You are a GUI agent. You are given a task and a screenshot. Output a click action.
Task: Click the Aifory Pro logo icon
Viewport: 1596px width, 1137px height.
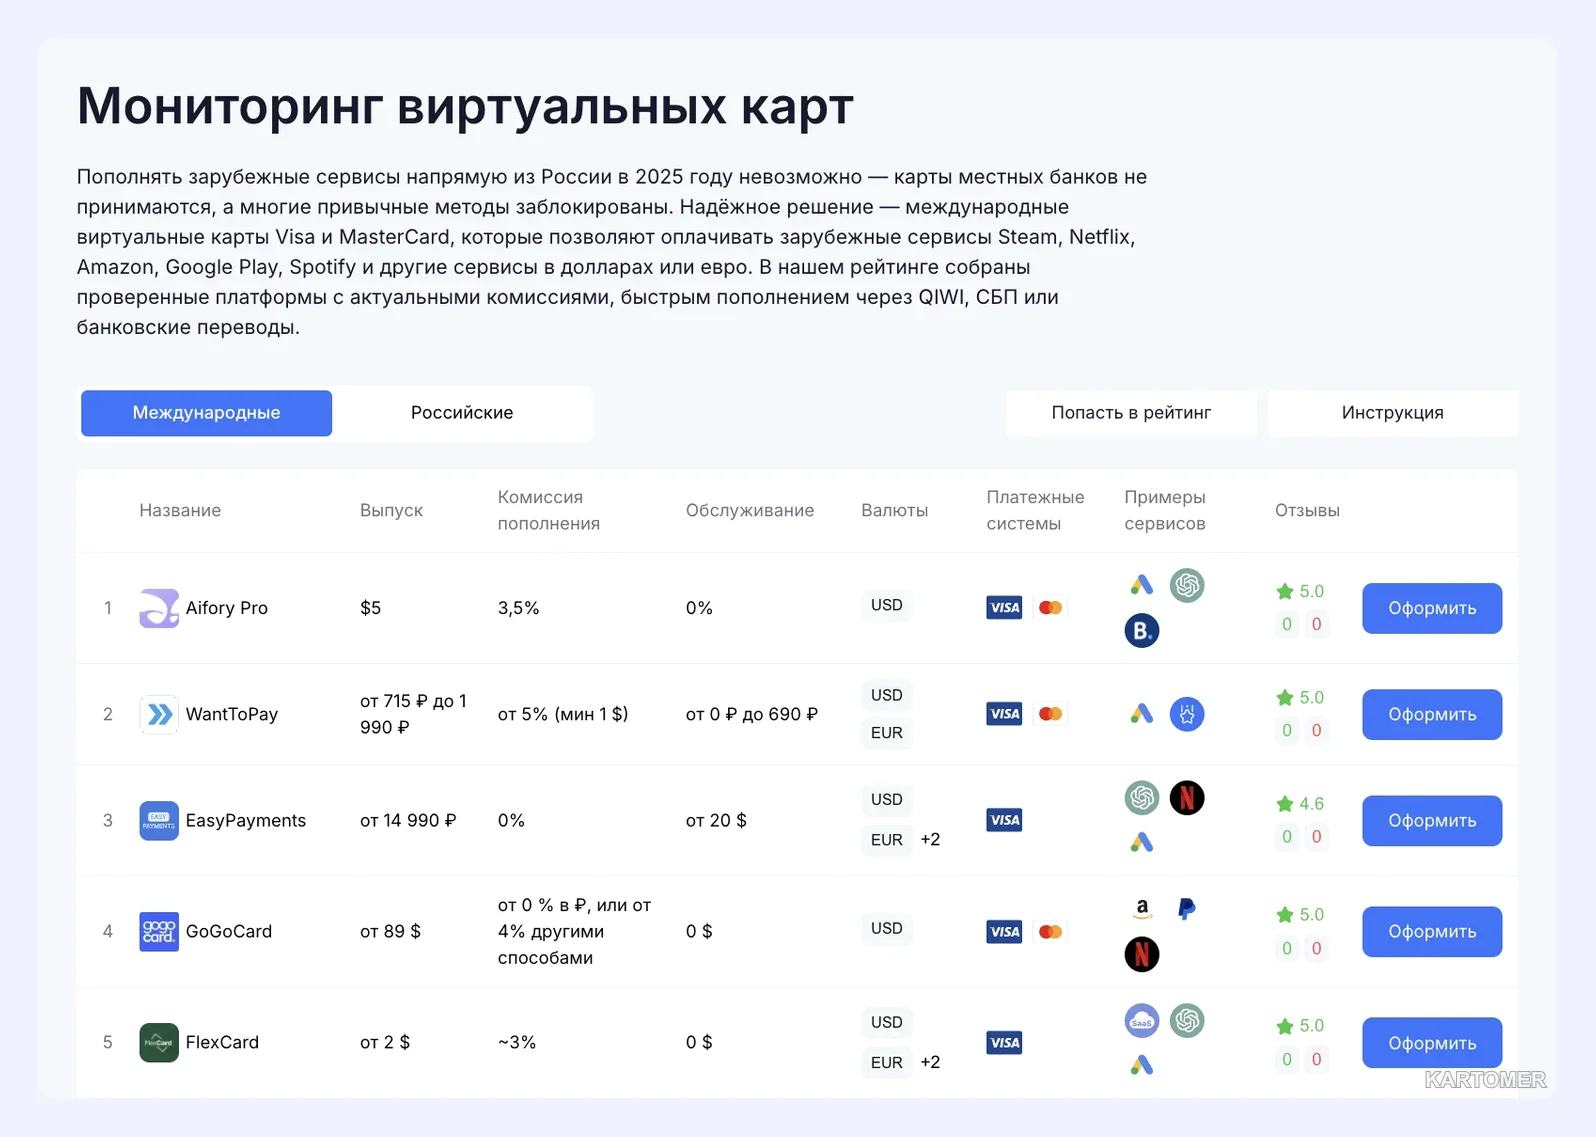159,608
